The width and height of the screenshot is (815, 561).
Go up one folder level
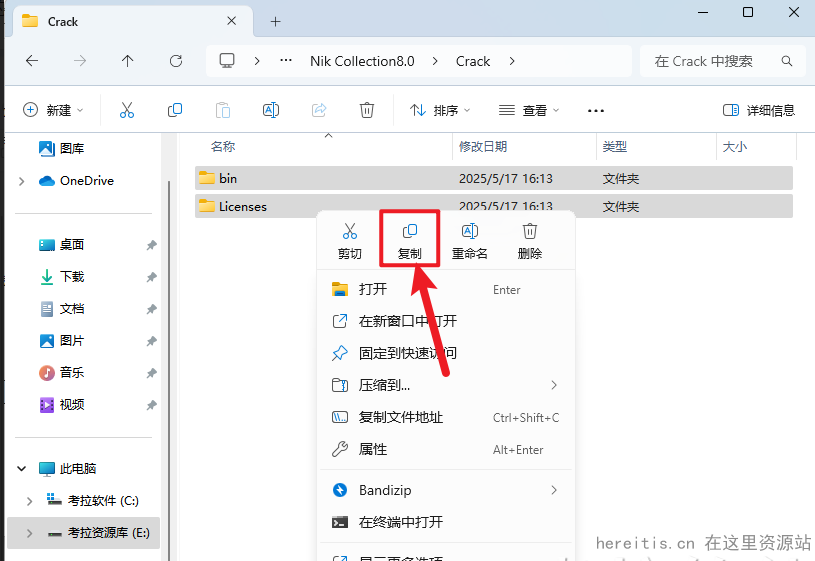127,61
